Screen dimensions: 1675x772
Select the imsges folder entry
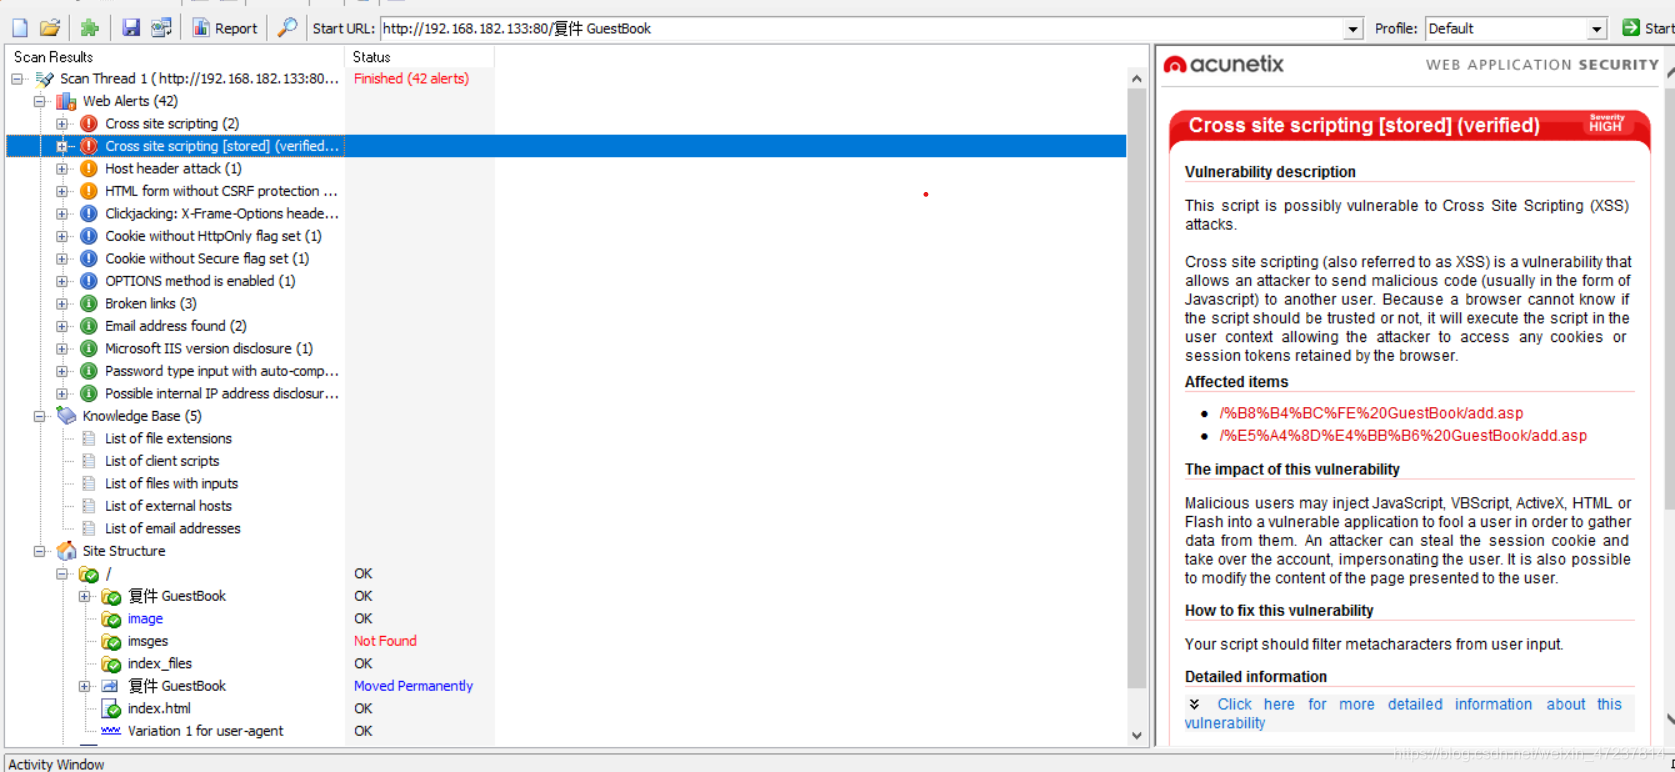point(148,641)
